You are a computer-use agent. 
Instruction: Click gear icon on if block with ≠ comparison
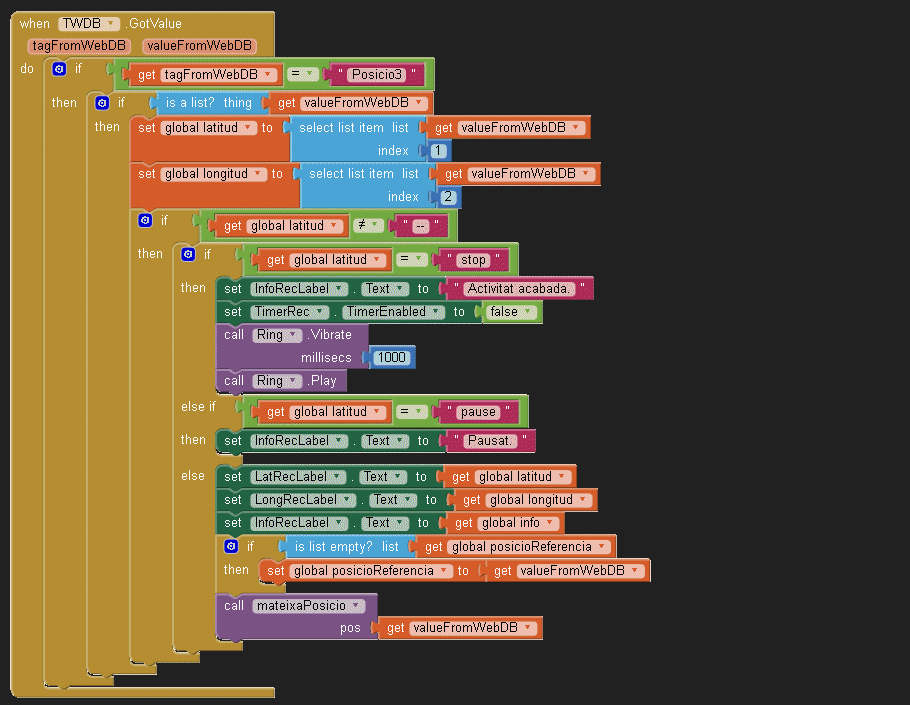coord(145,220)
